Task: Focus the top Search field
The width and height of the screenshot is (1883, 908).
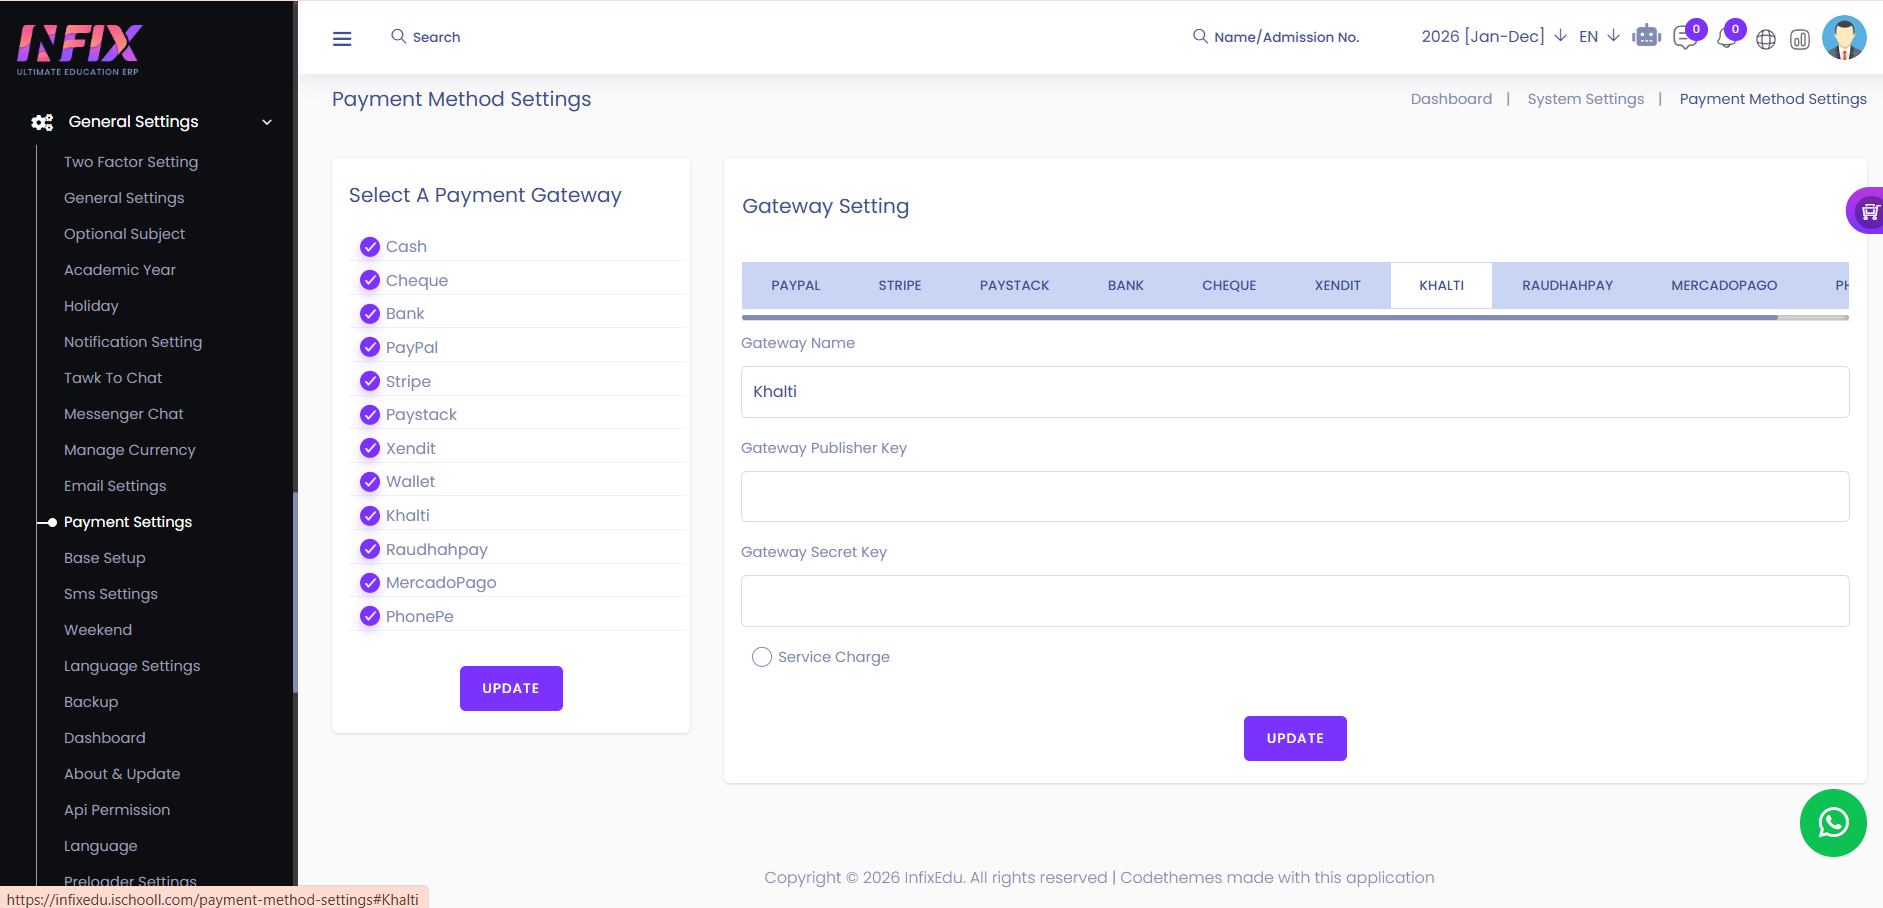Action: pos(436,37)
